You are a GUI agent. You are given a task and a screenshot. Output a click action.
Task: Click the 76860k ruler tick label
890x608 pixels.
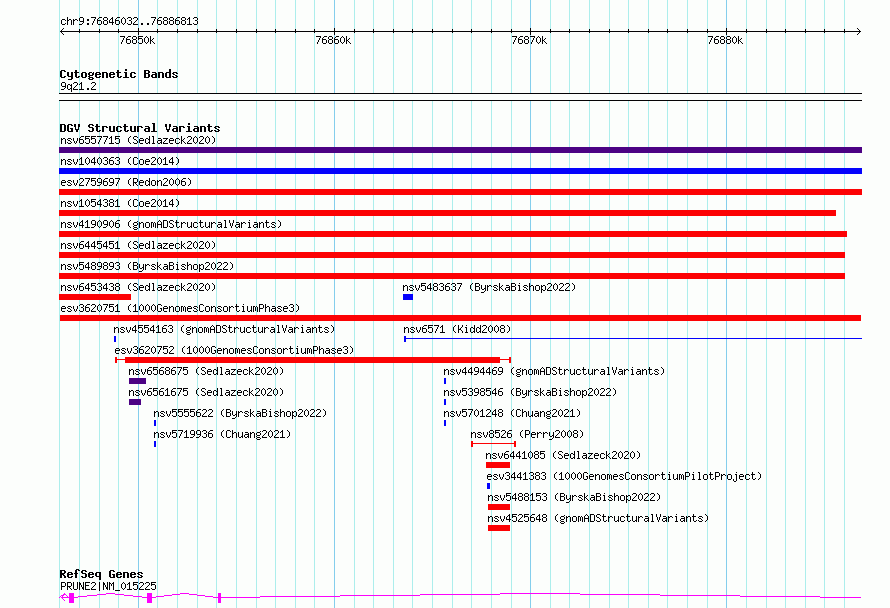(333, 40)
